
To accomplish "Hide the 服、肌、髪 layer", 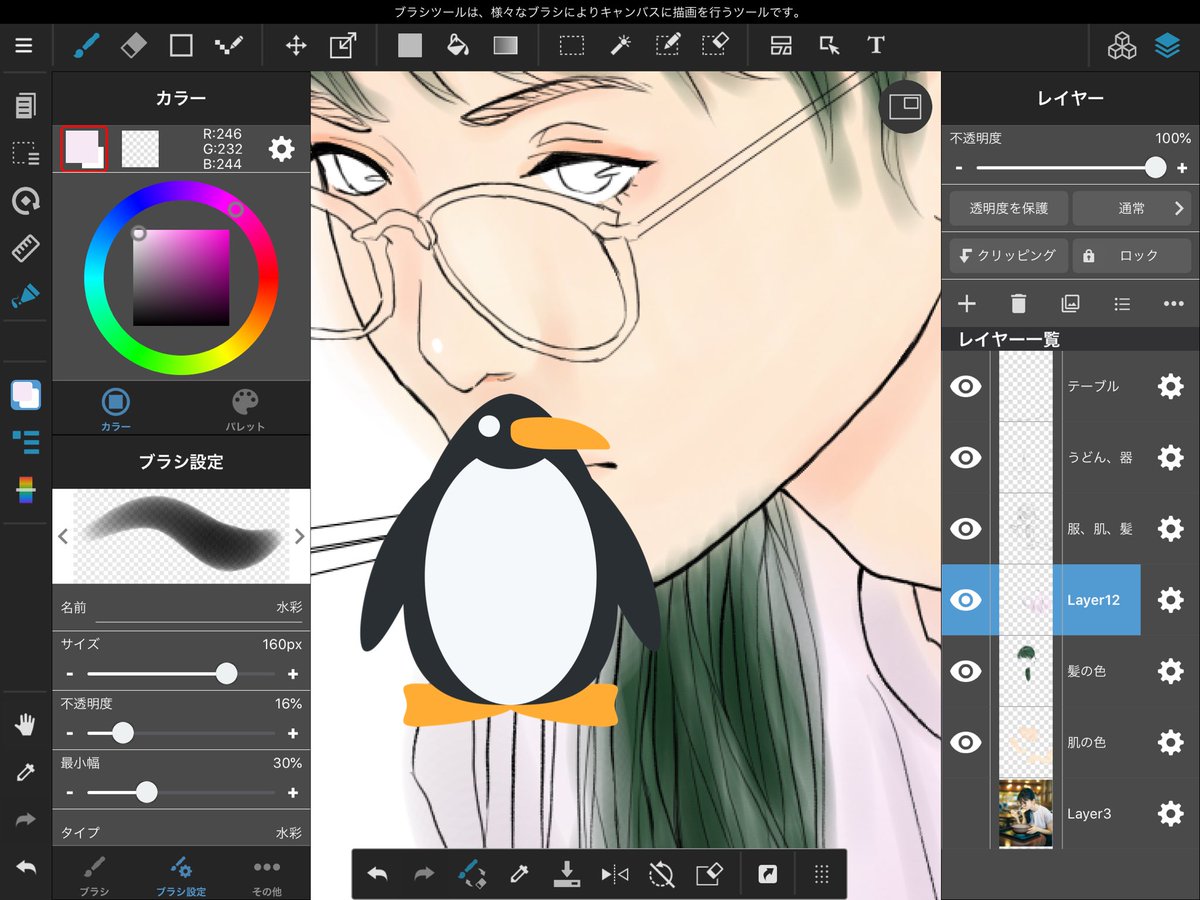I will click(965, 529).
